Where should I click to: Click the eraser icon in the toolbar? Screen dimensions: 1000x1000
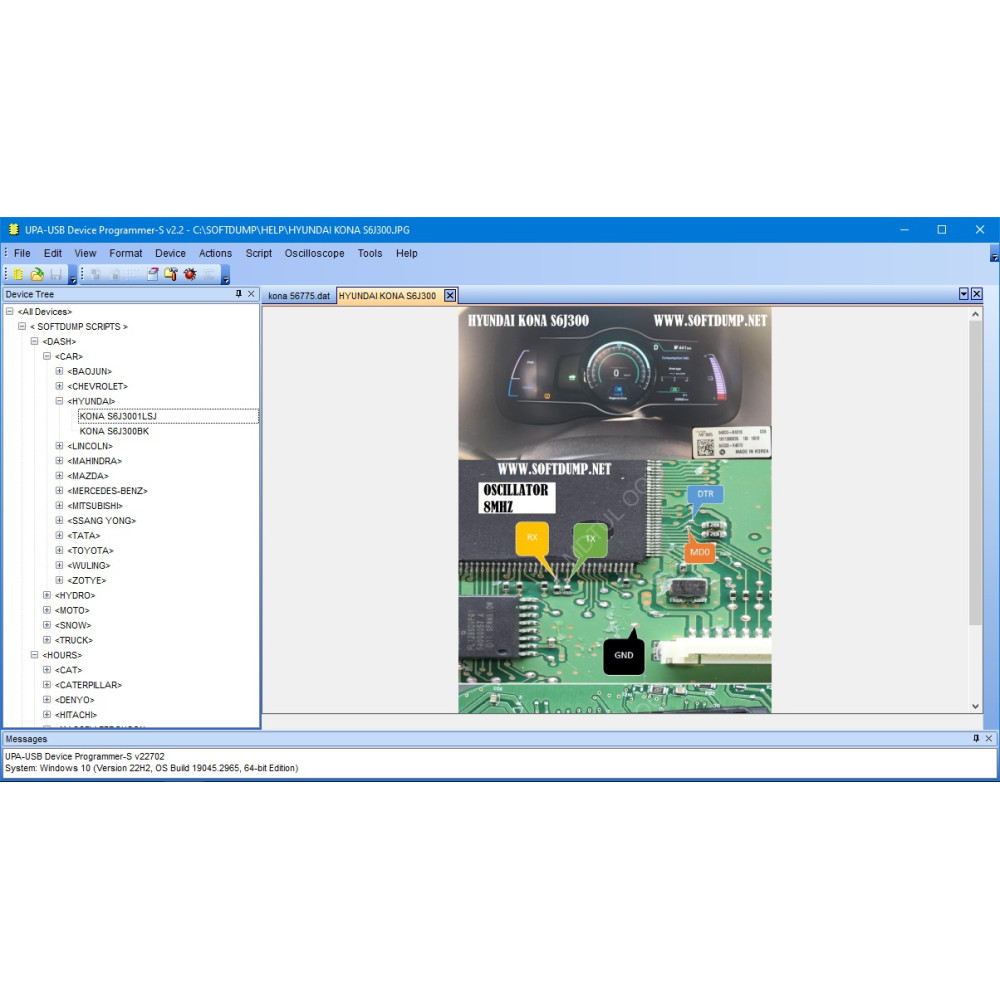pos(153,274)
